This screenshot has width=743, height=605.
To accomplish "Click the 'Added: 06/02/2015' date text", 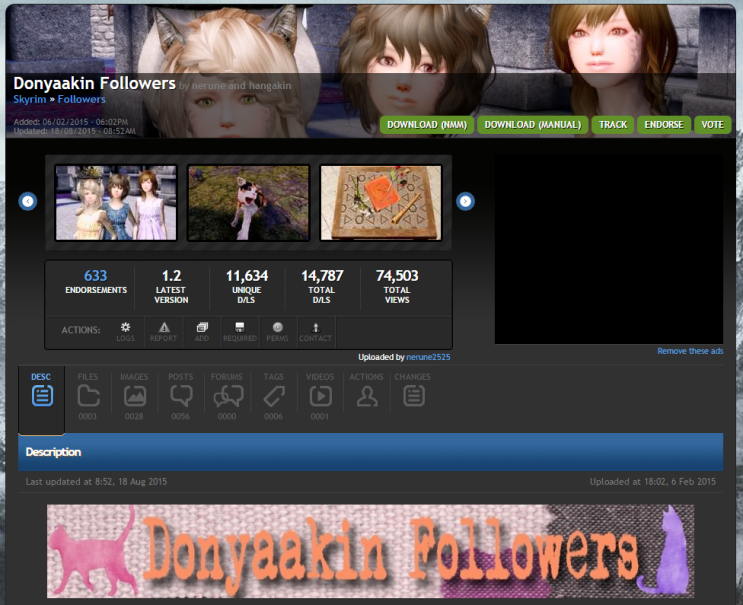I will 71,122.
